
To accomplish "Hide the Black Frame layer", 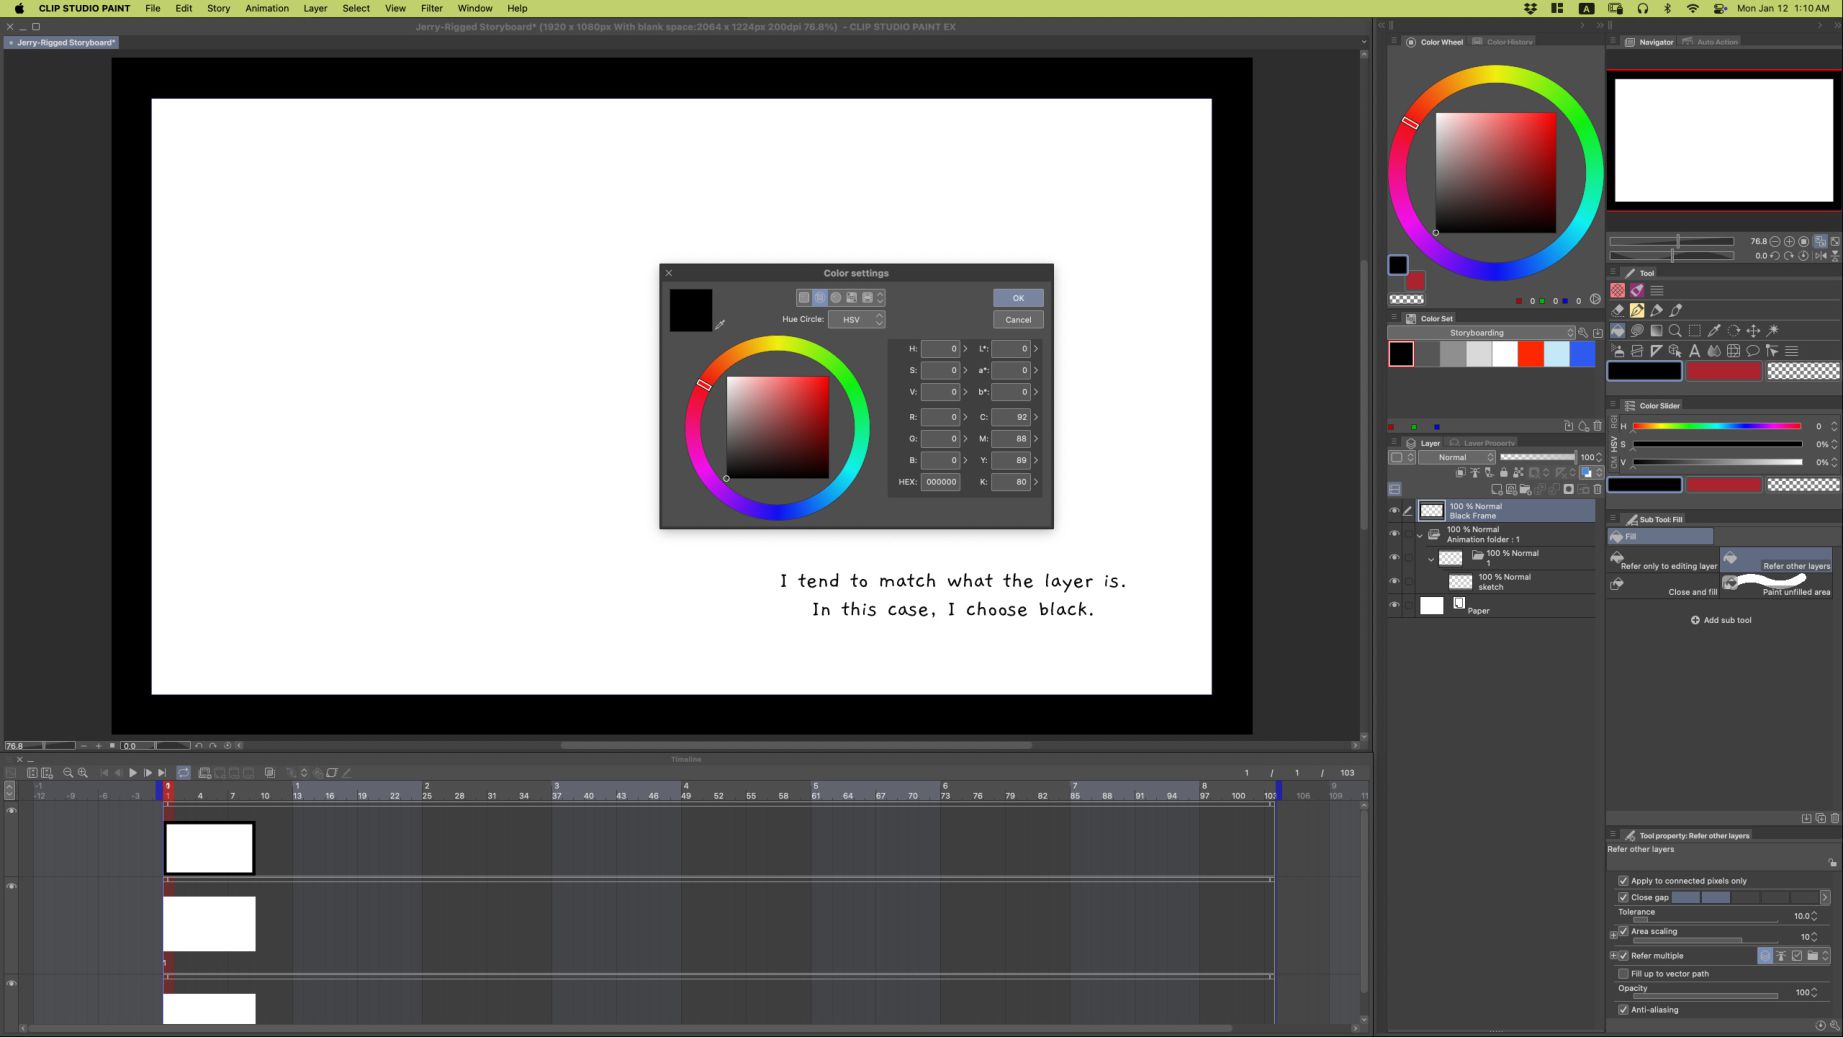I will [x=1394, y=511].
